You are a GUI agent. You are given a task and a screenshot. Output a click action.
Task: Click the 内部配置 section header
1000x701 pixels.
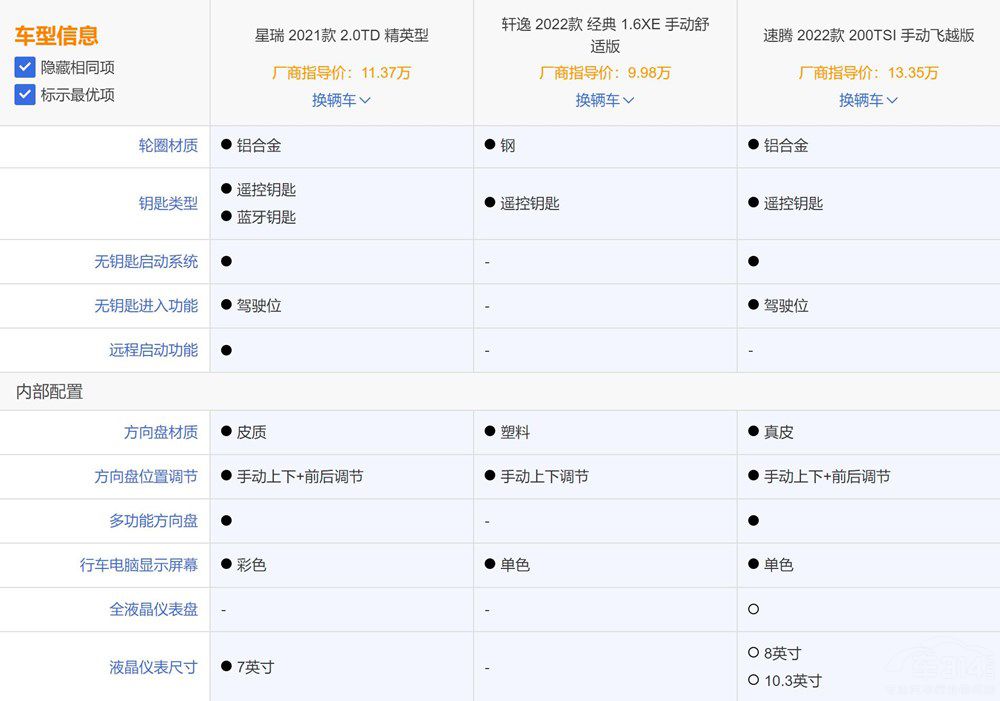(49, 392)
